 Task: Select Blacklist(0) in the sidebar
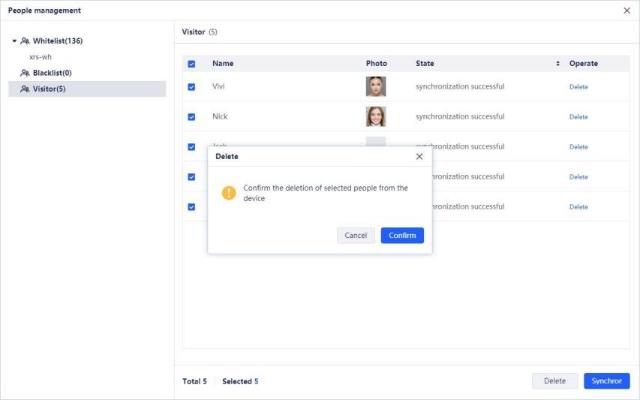[52, 73]
